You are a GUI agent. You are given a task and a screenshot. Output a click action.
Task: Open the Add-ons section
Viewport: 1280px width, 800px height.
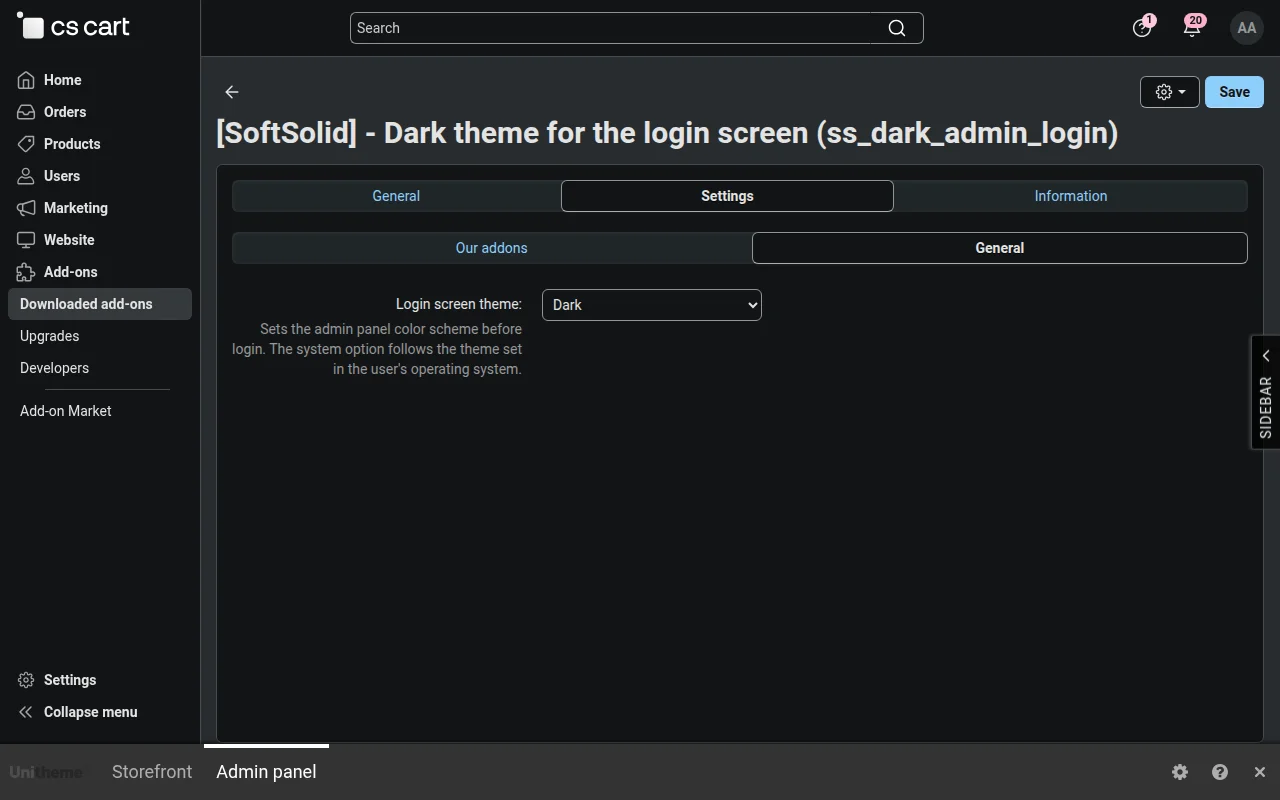70,272
